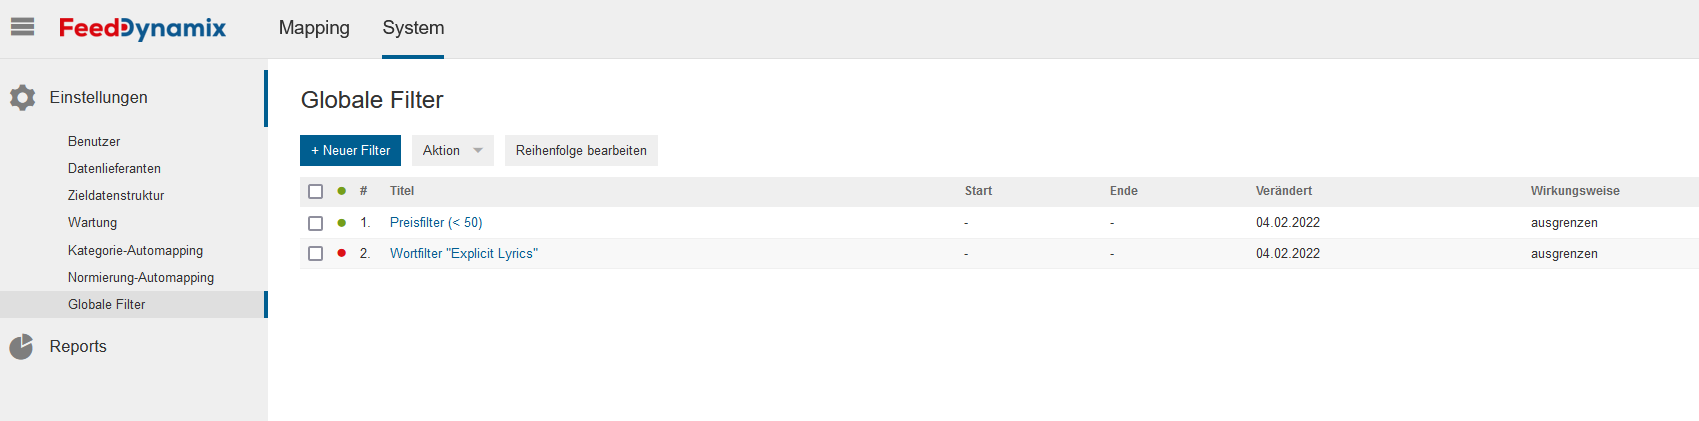The image size is (1699, 421).
Task: Click Reihenfolge bearbeiten button
Action: point(581,150)
